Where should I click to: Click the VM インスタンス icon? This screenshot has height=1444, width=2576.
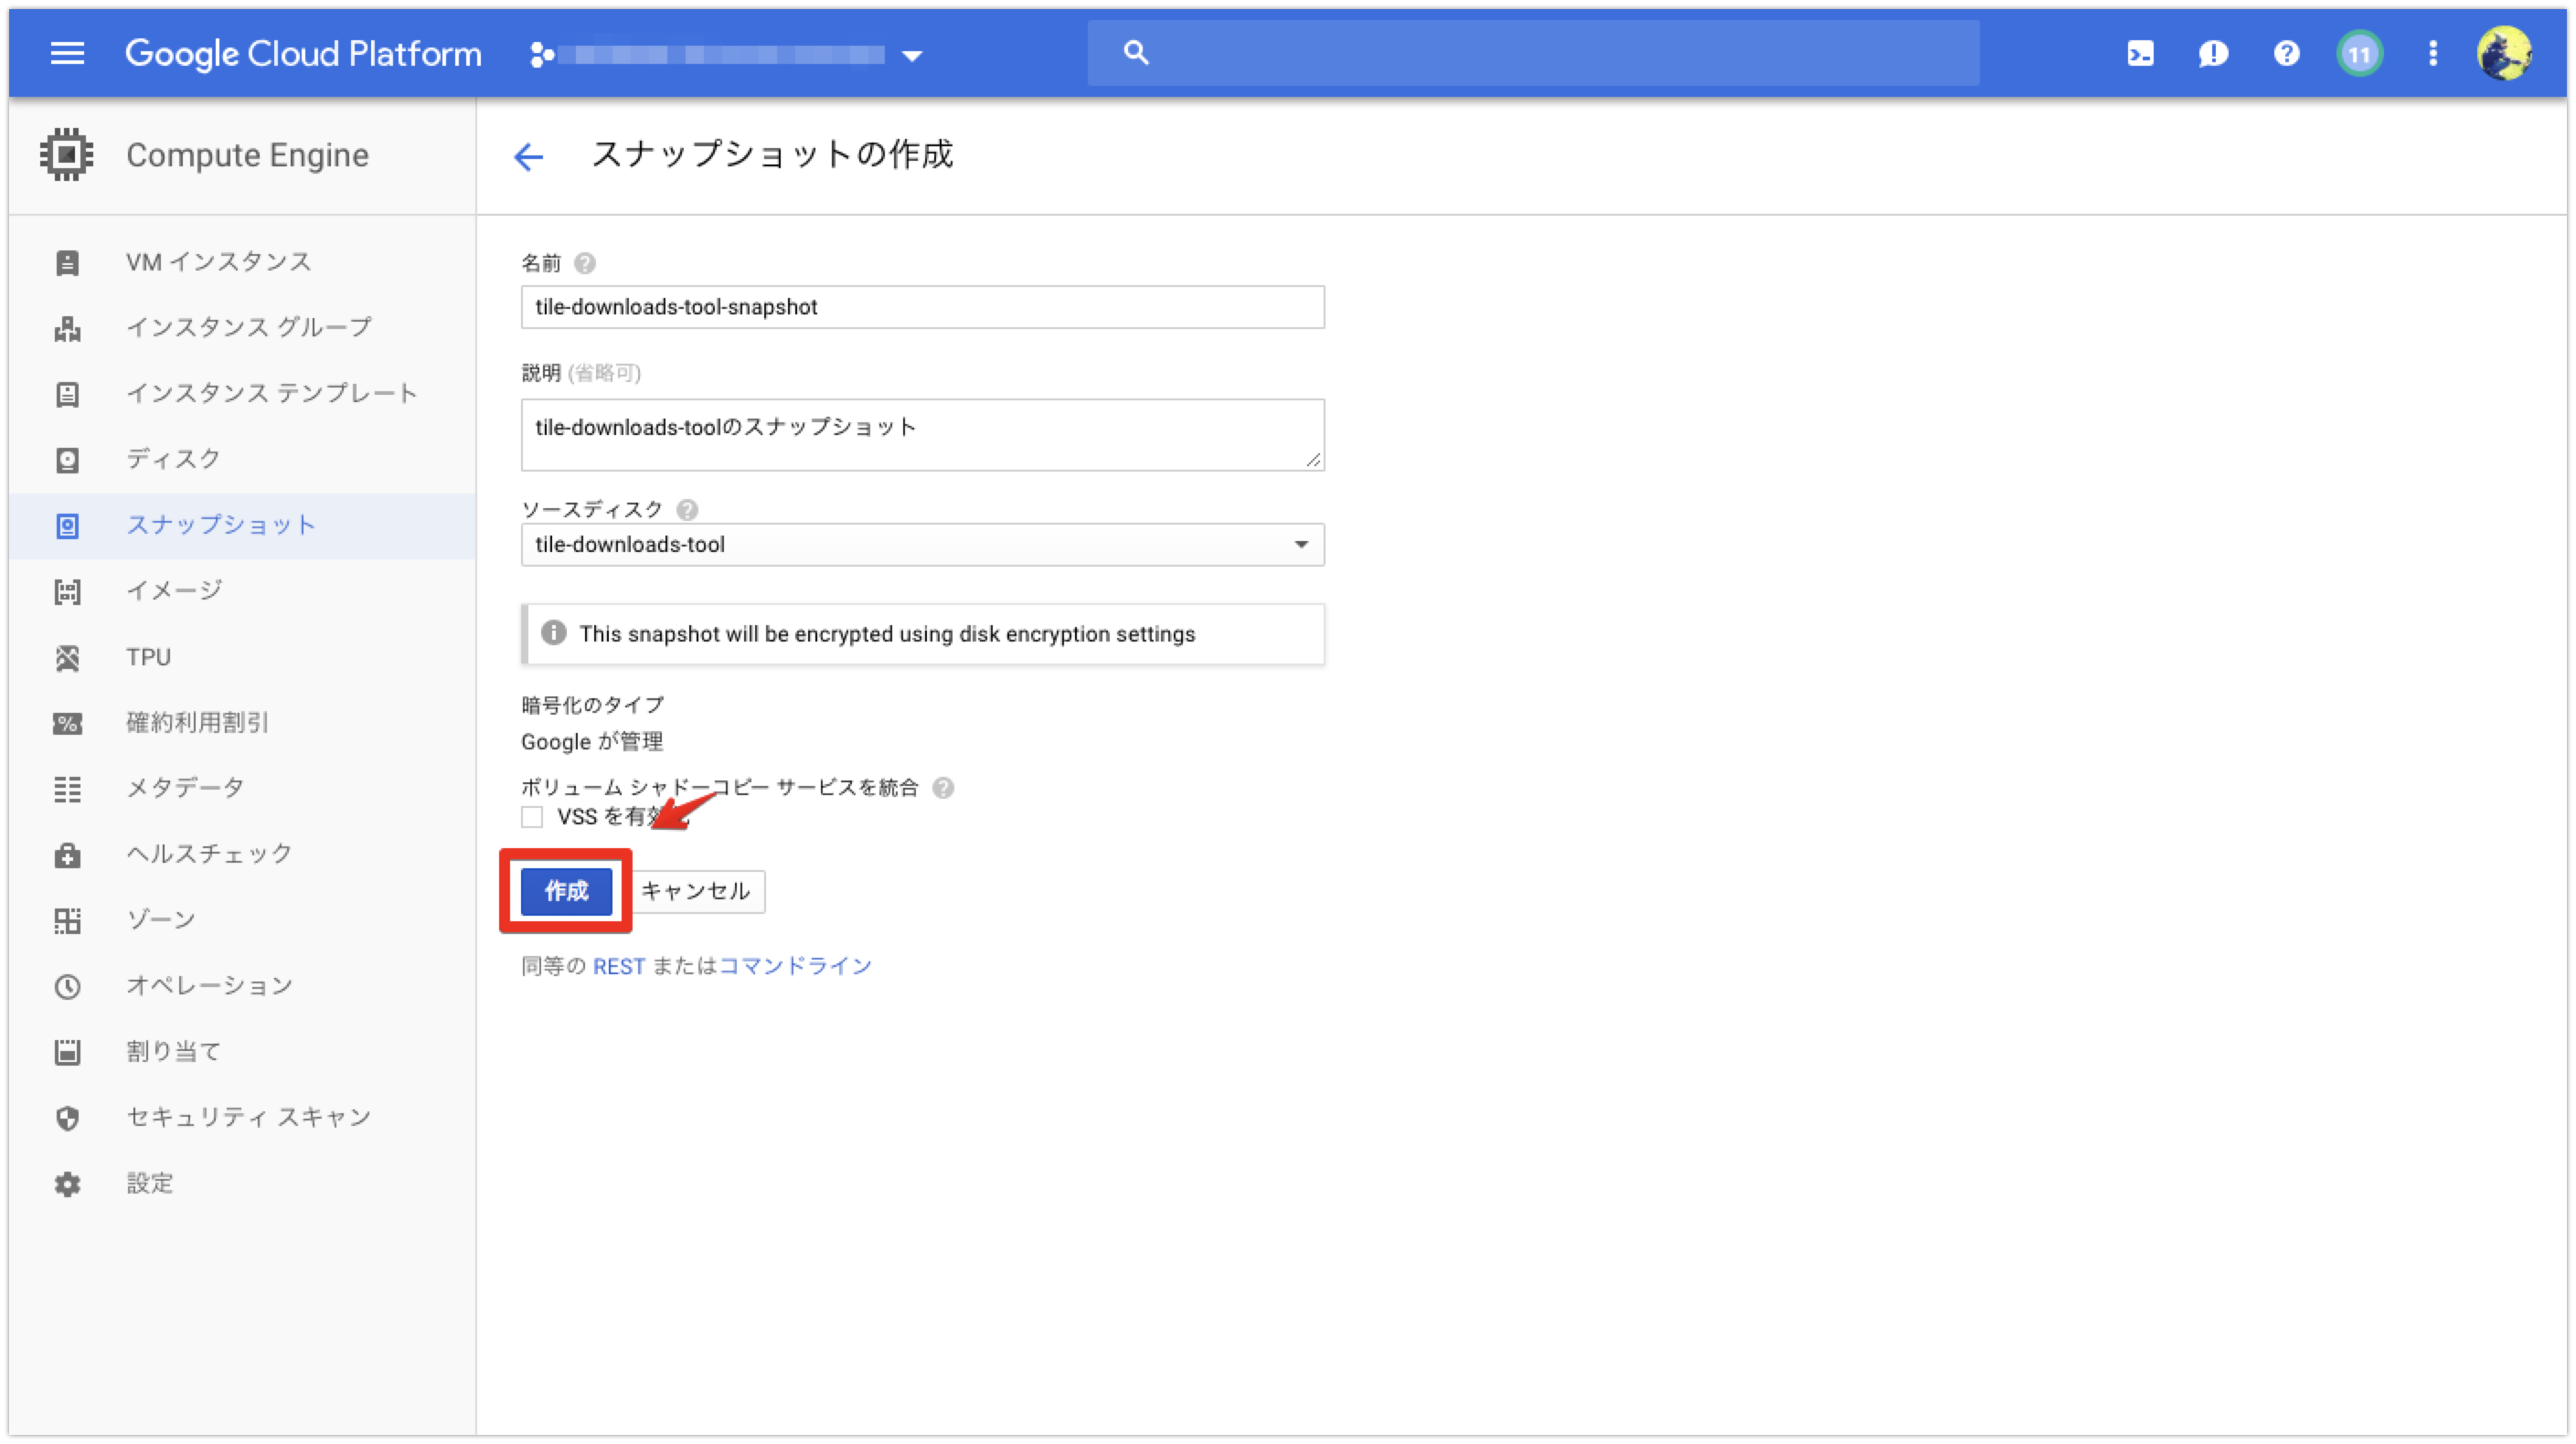tap(68, 260)
